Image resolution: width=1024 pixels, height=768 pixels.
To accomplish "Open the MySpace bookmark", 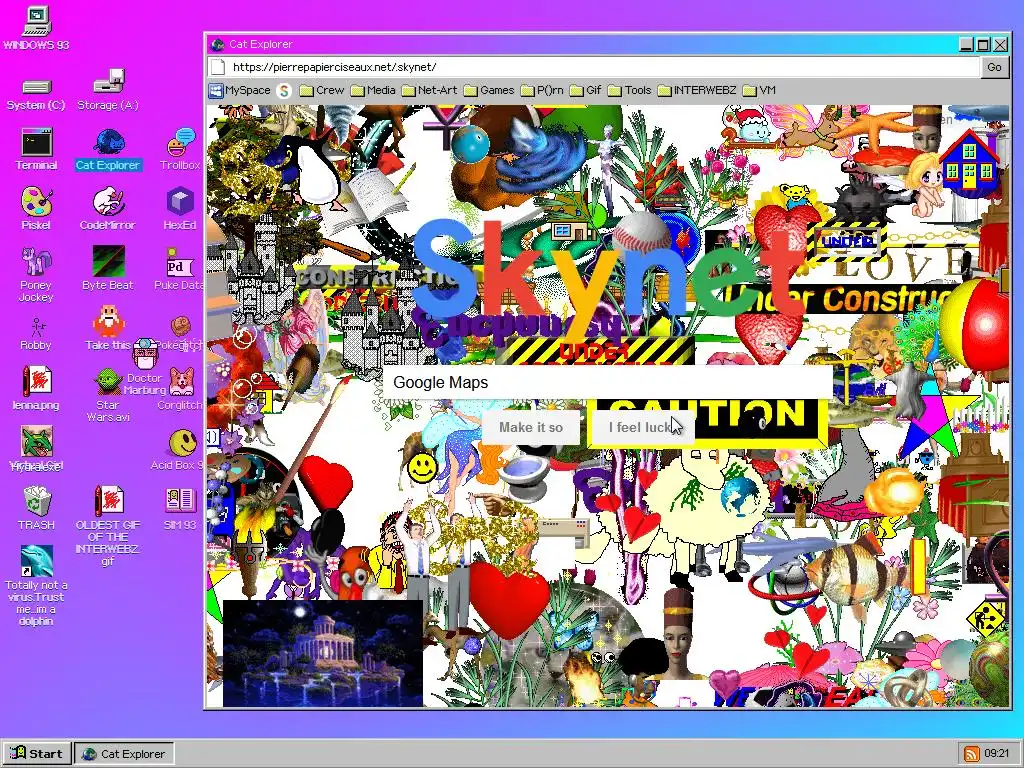I will coord(240,90).
